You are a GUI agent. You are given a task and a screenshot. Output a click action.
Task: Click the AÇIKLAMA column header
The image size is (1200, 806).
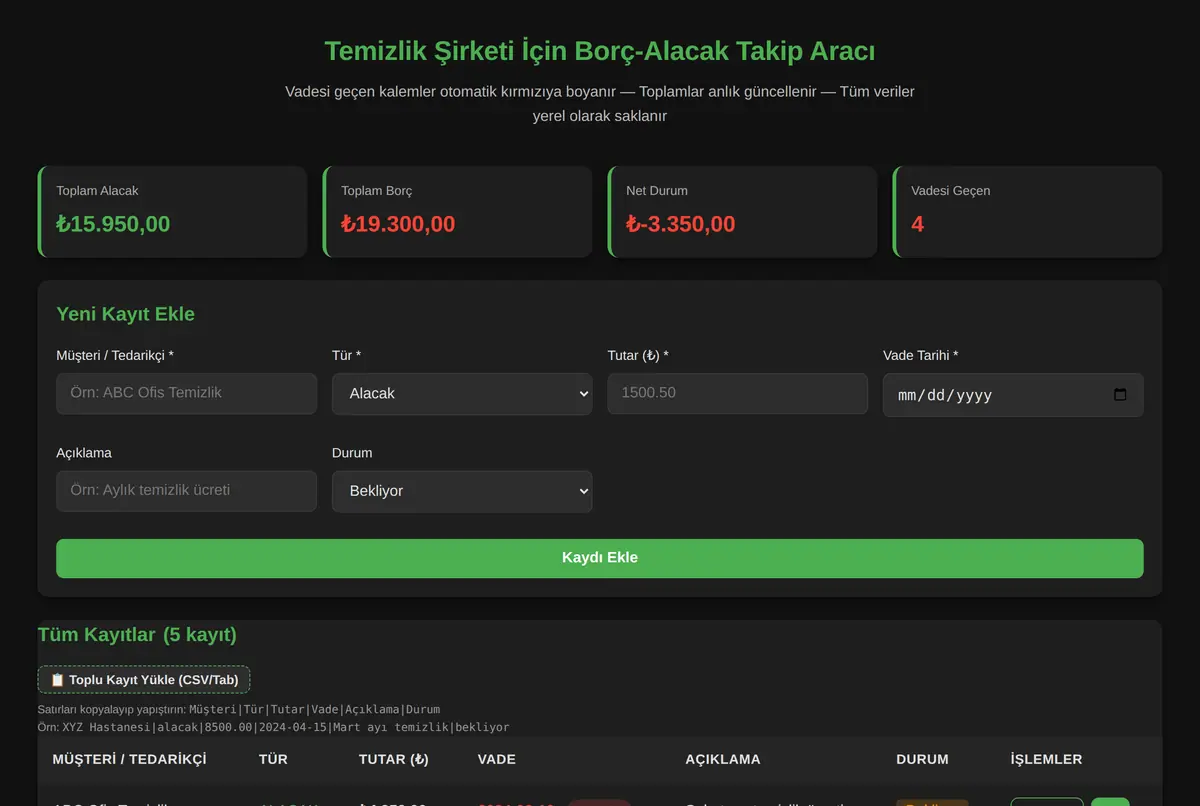pos(723,759)
